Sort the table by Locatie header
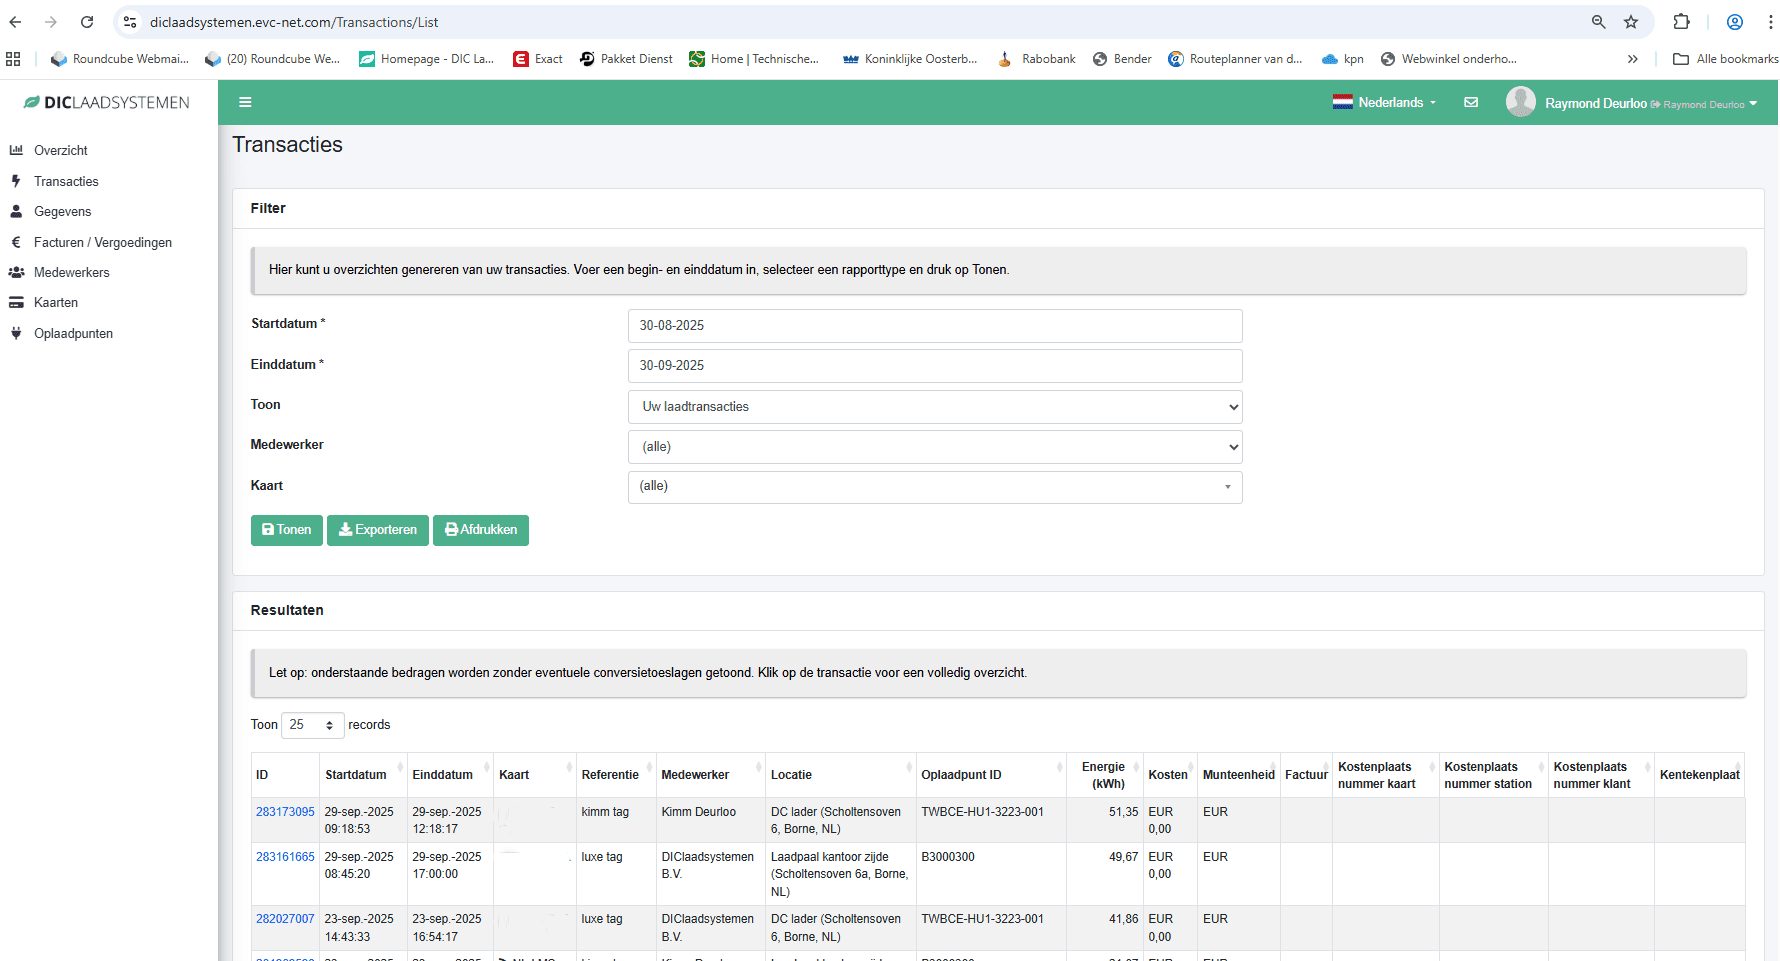 point(840,775)
